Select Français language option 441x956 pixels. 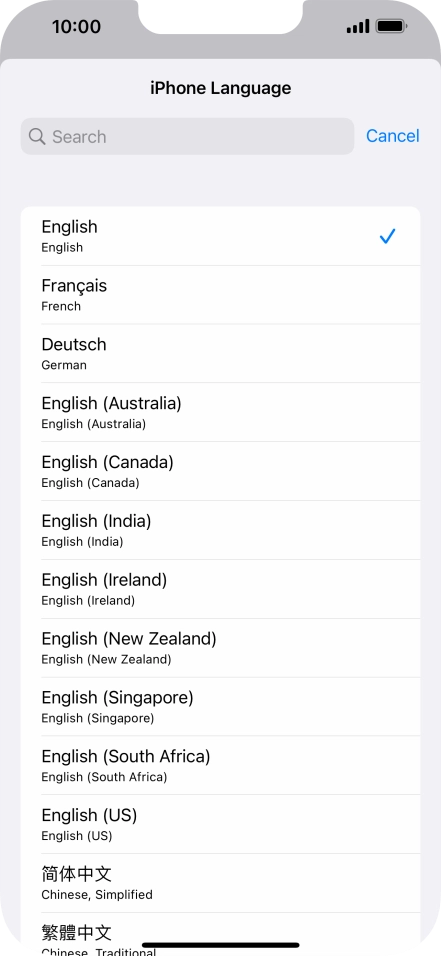(x=220, y=295)
